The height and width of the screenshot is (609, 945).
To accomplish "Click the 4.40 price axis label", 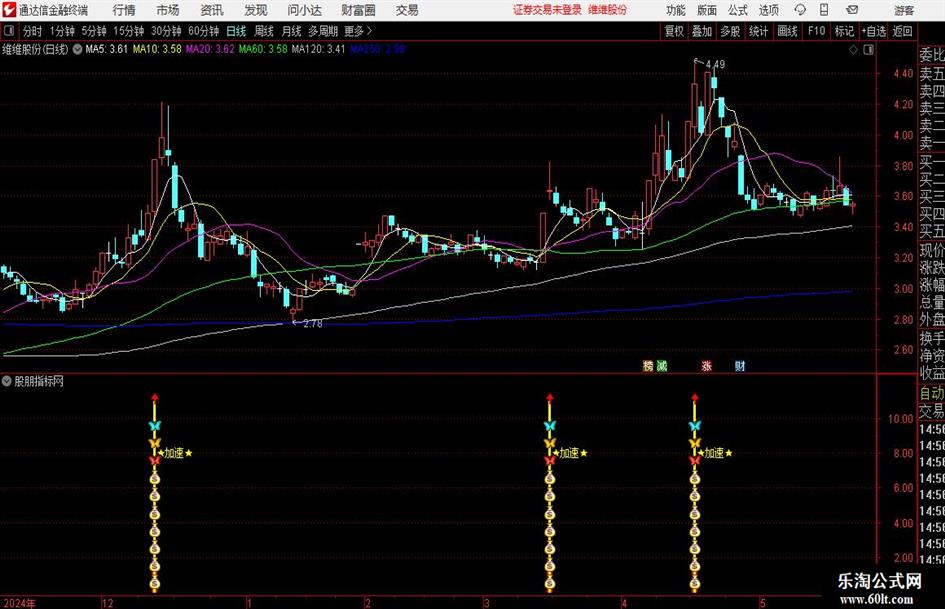I will point(903,74).
